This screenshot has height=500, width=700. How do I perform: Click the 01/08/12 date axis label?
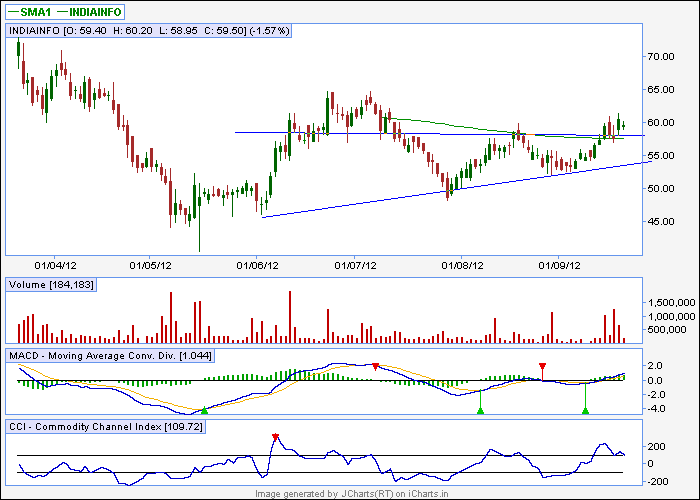pyautogui.click(x=462, y=266)
